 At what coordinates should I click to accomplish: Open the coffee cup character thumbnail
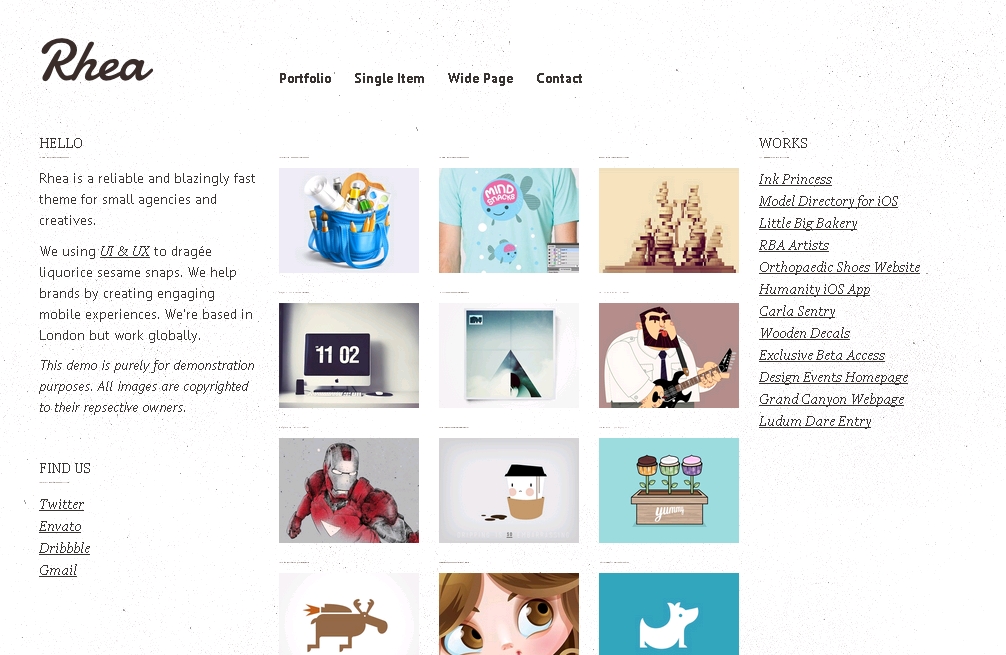tap(509, 491)
